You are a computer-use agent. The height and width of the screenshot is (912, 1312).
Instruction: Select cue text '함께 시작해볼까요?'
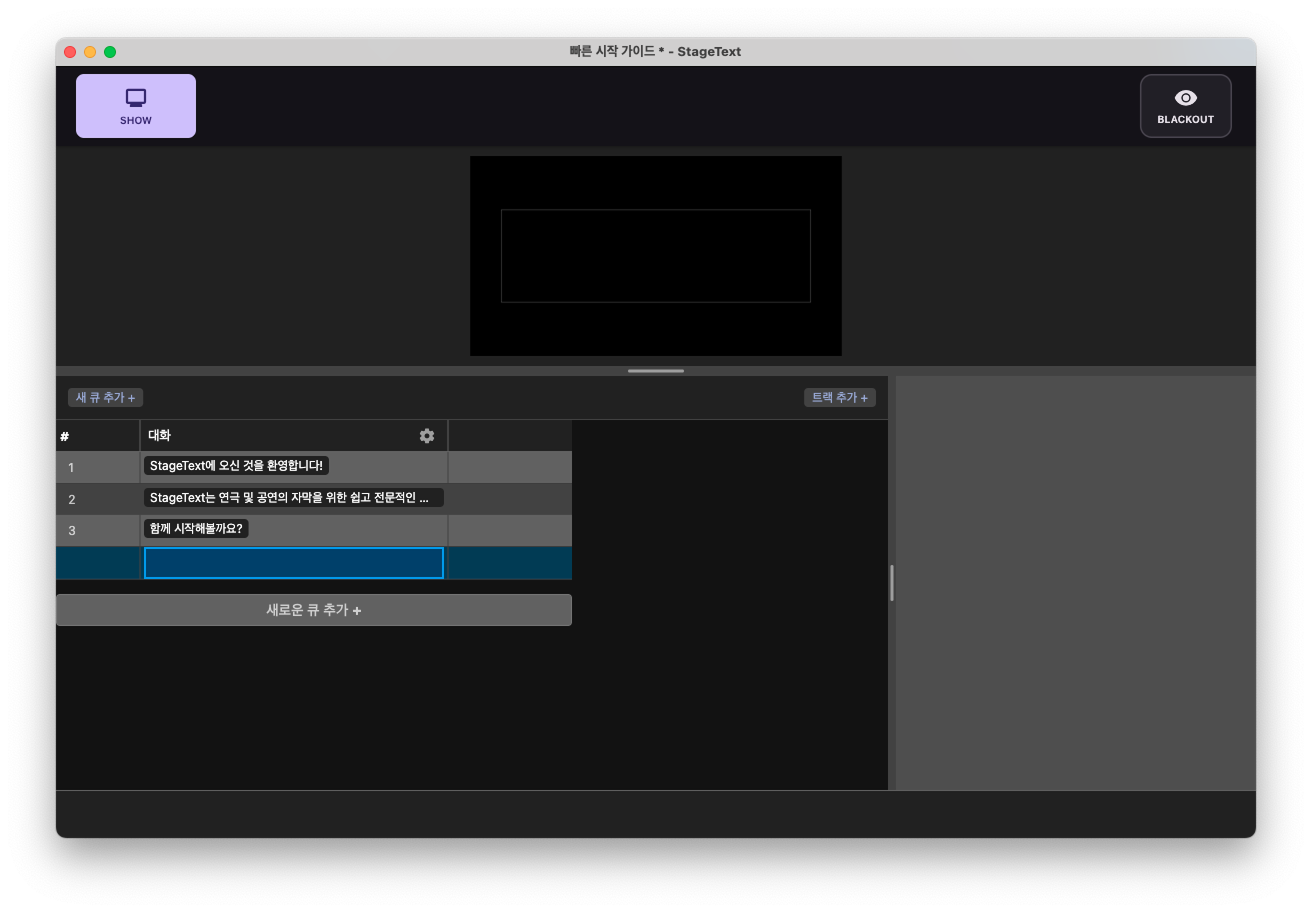196,529
